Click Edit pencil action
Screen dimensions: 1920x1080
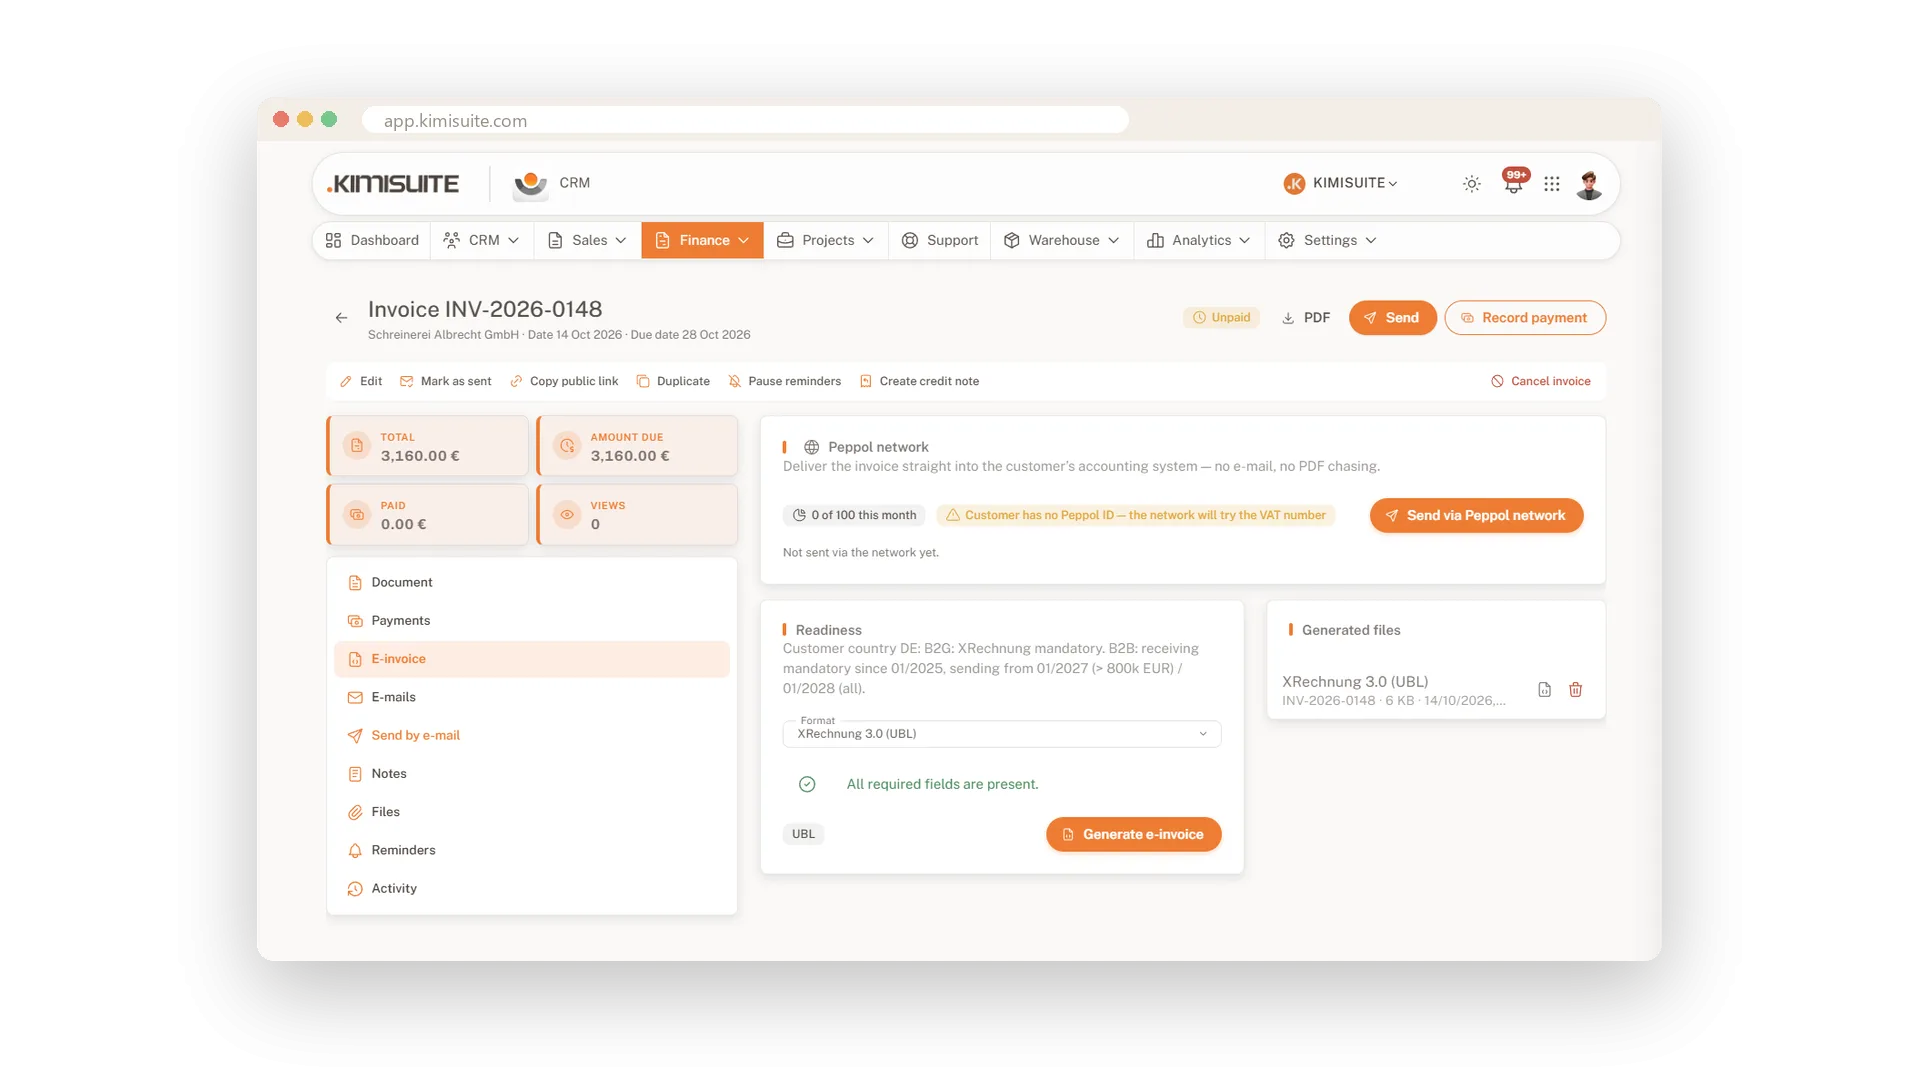point(361,381)
